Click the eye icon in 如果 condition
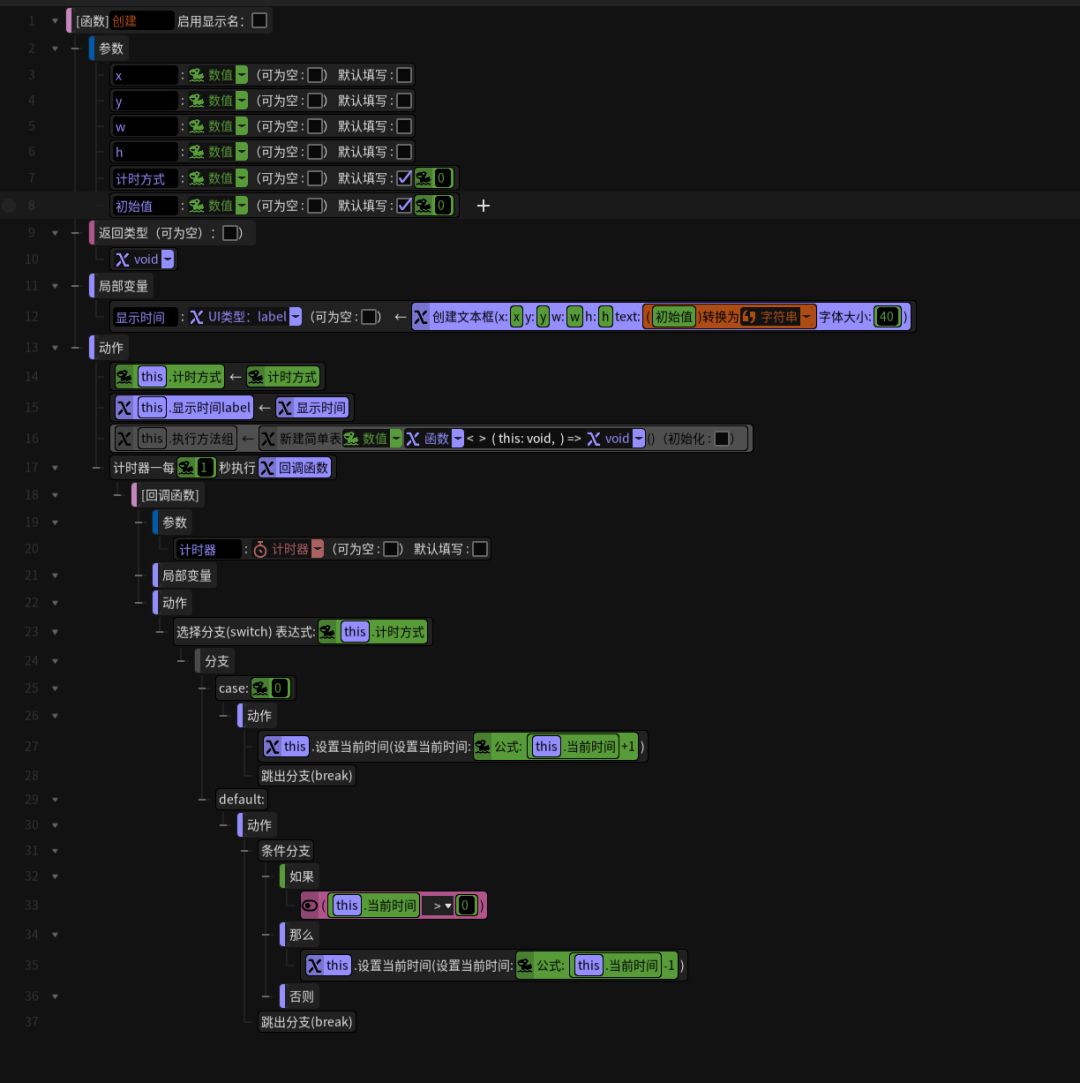The width and height of the screenshot is (1080, 1083). point(310,905)
